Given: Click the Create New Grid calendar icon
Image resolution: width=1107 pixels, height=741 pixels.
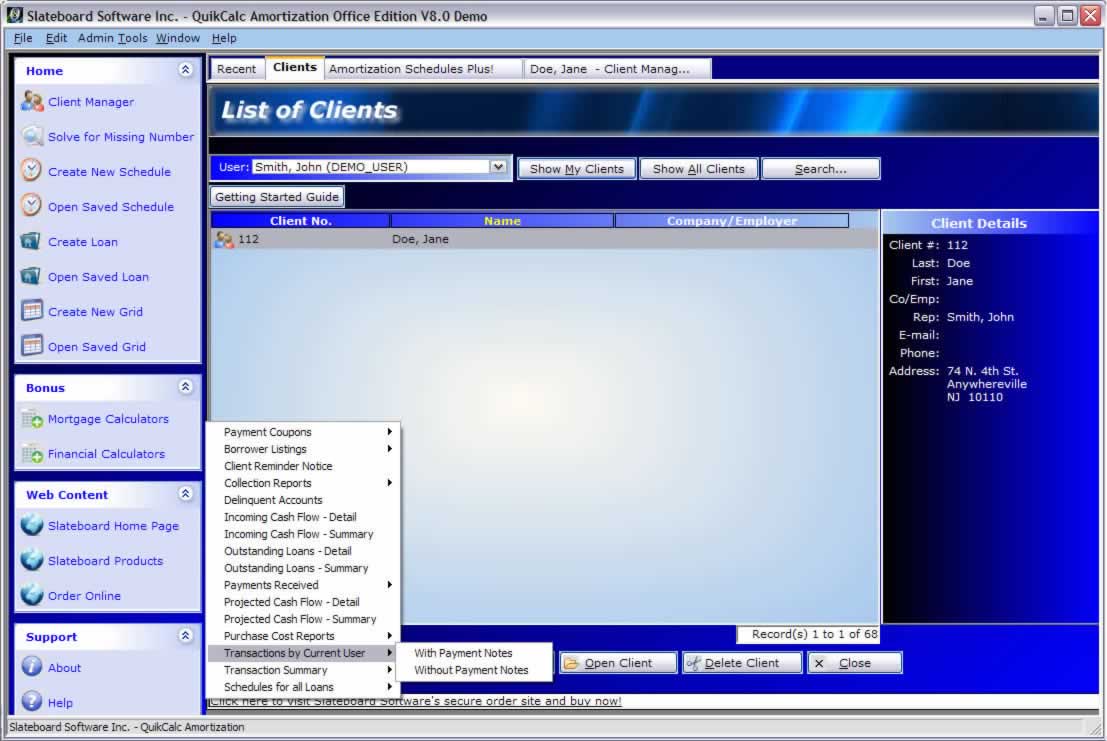Looking at the screenshot, I should 32,311.
